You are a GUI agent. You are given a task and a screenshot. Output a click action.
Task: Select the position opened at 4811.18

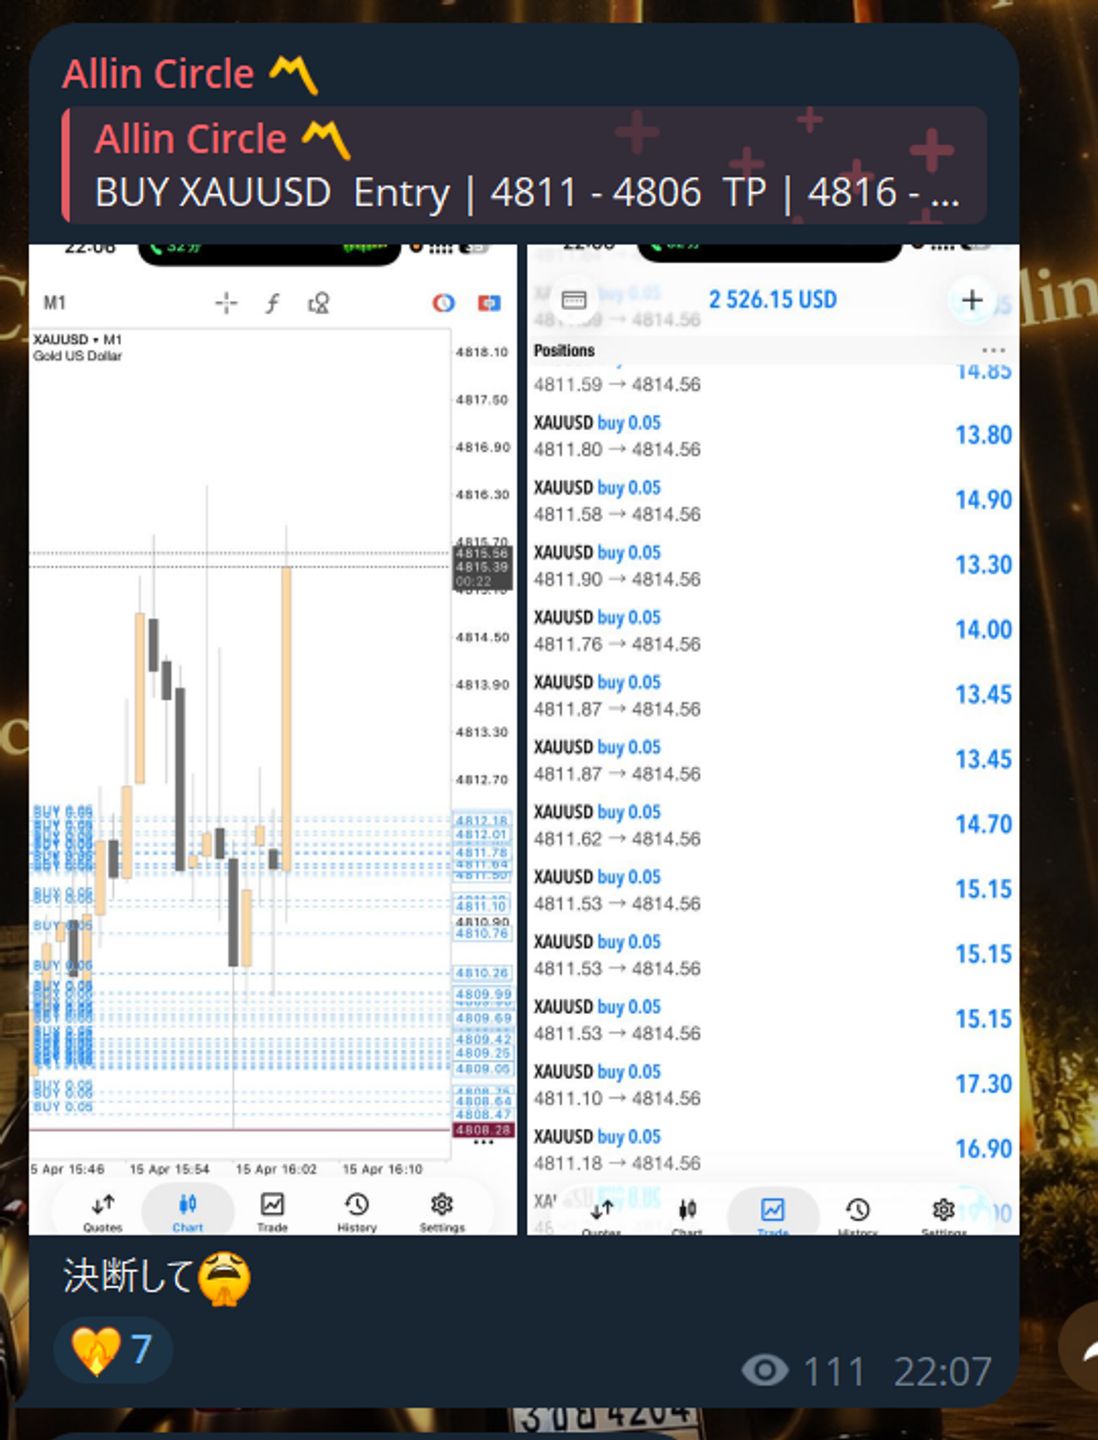[773, 1150]
